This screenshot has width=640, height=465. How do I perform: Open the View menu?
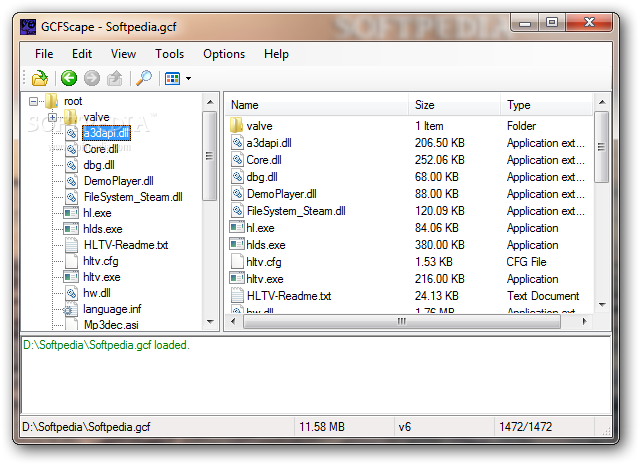click(123, 54)
